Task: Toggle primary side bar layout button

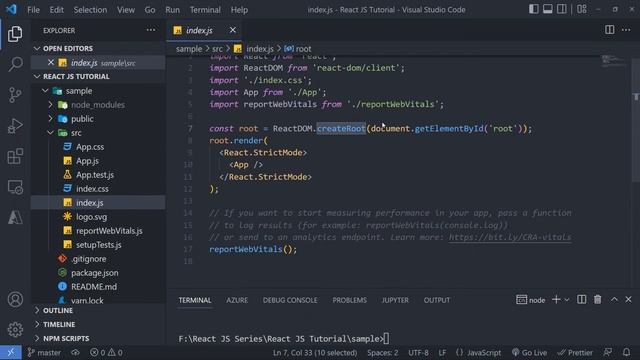Action: point(533,9)
